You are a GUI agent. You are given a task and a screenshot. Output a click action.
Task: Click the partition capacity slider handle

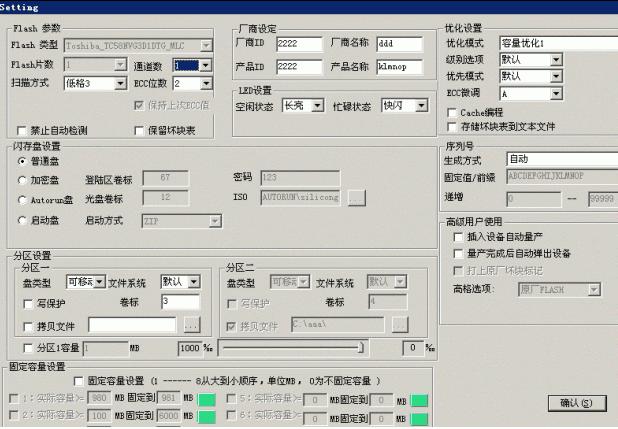pos(360,347)
